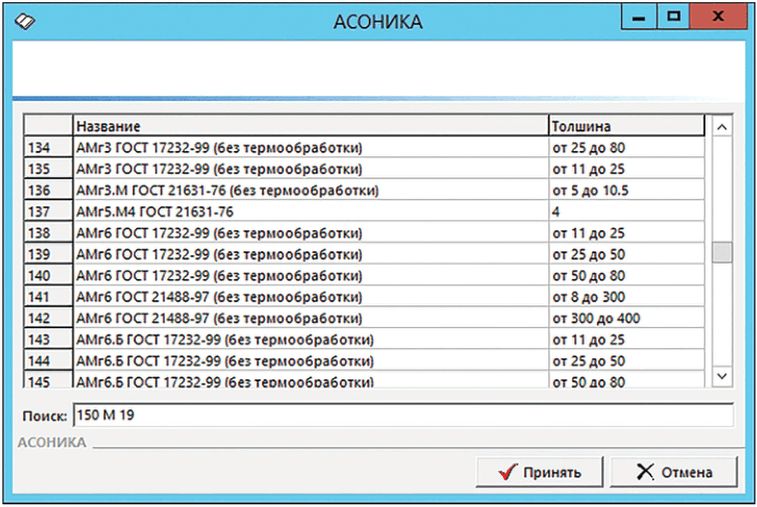Click the Поиск search input field
Screen dimensions: 757x507
point(402,415)
